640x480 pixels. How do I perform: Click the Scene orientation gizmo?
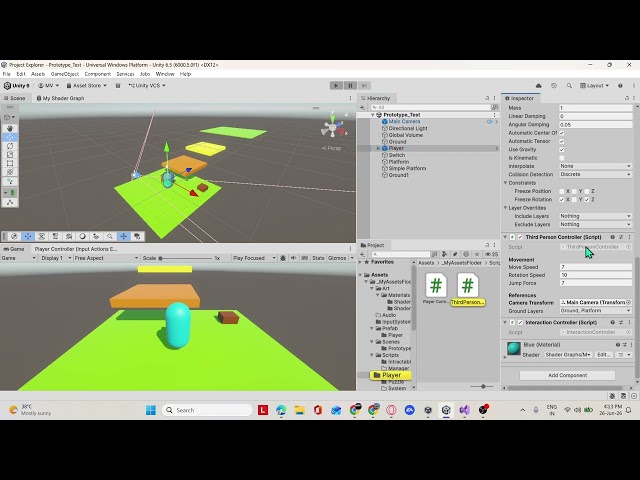pyautogui.click(x=334, y=126)
